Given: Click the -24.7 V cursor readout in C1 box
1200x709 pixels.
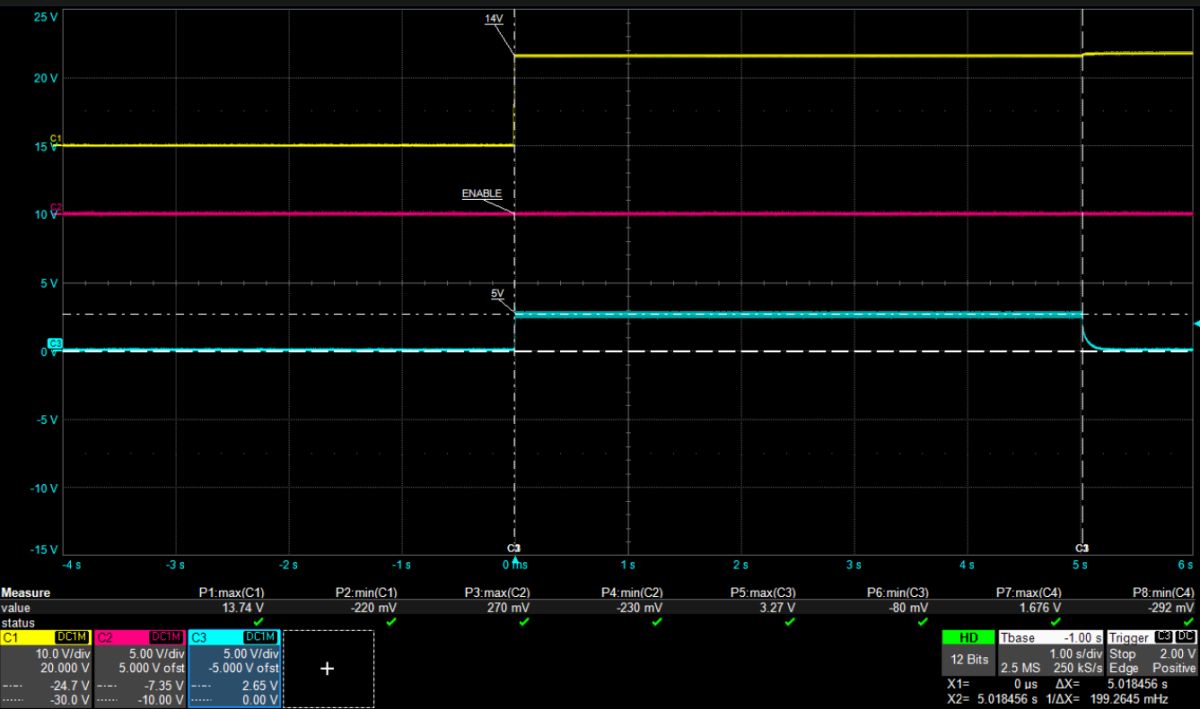Looking at the screenshot, I should [x=71, y=685].
